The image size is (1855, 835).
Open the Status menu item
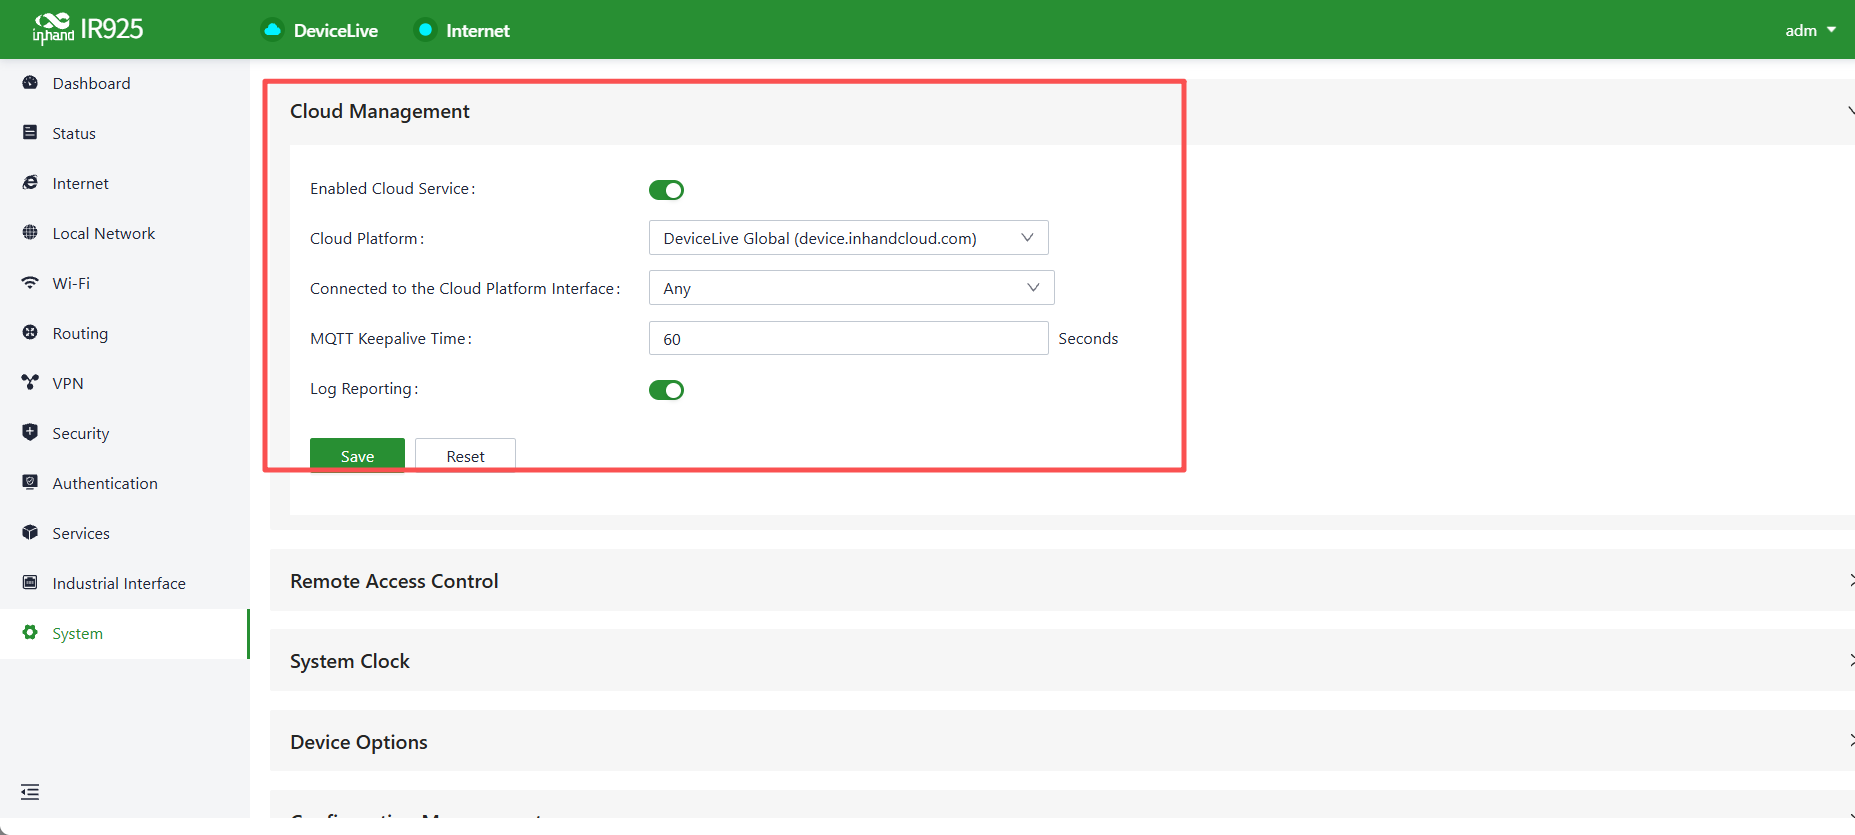(x=124, y=133)
